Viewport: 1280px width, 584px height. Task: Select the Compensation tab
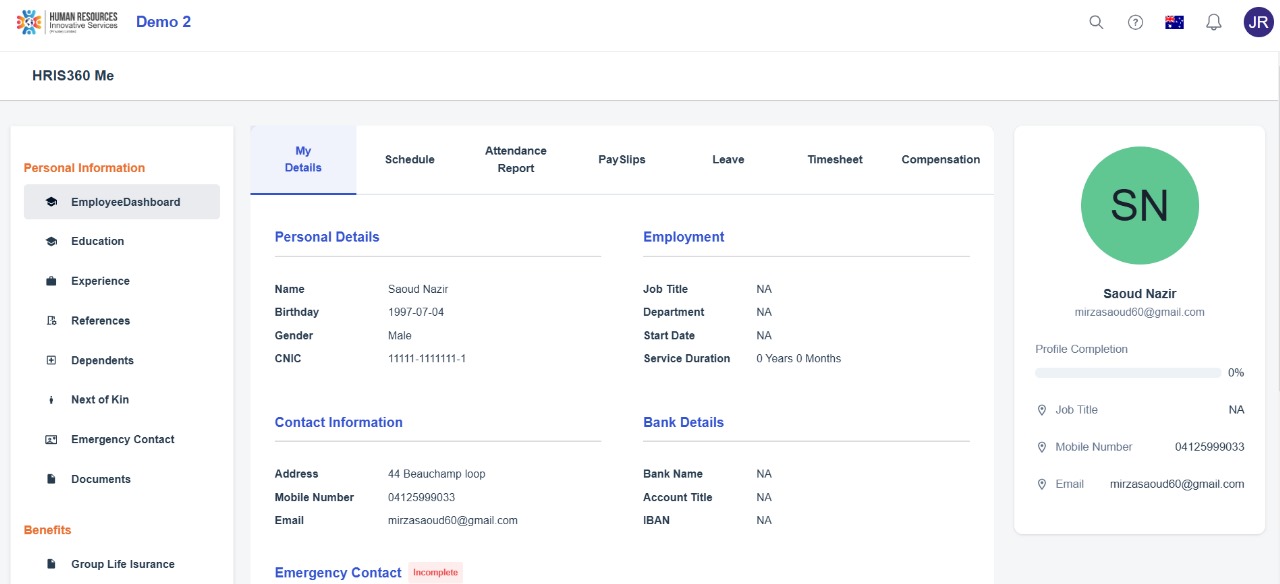[x=940, y=160]
